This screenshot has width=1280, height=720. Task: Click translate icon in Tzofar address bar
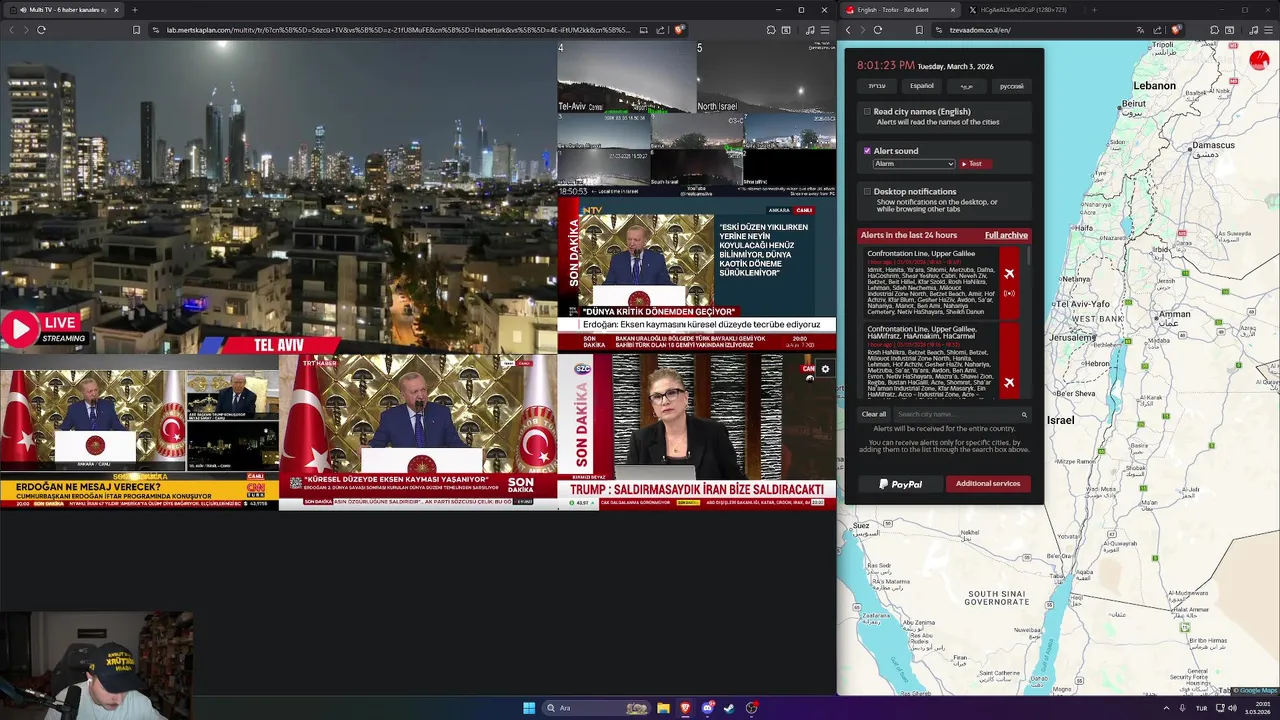click(x=1140, y=30)
